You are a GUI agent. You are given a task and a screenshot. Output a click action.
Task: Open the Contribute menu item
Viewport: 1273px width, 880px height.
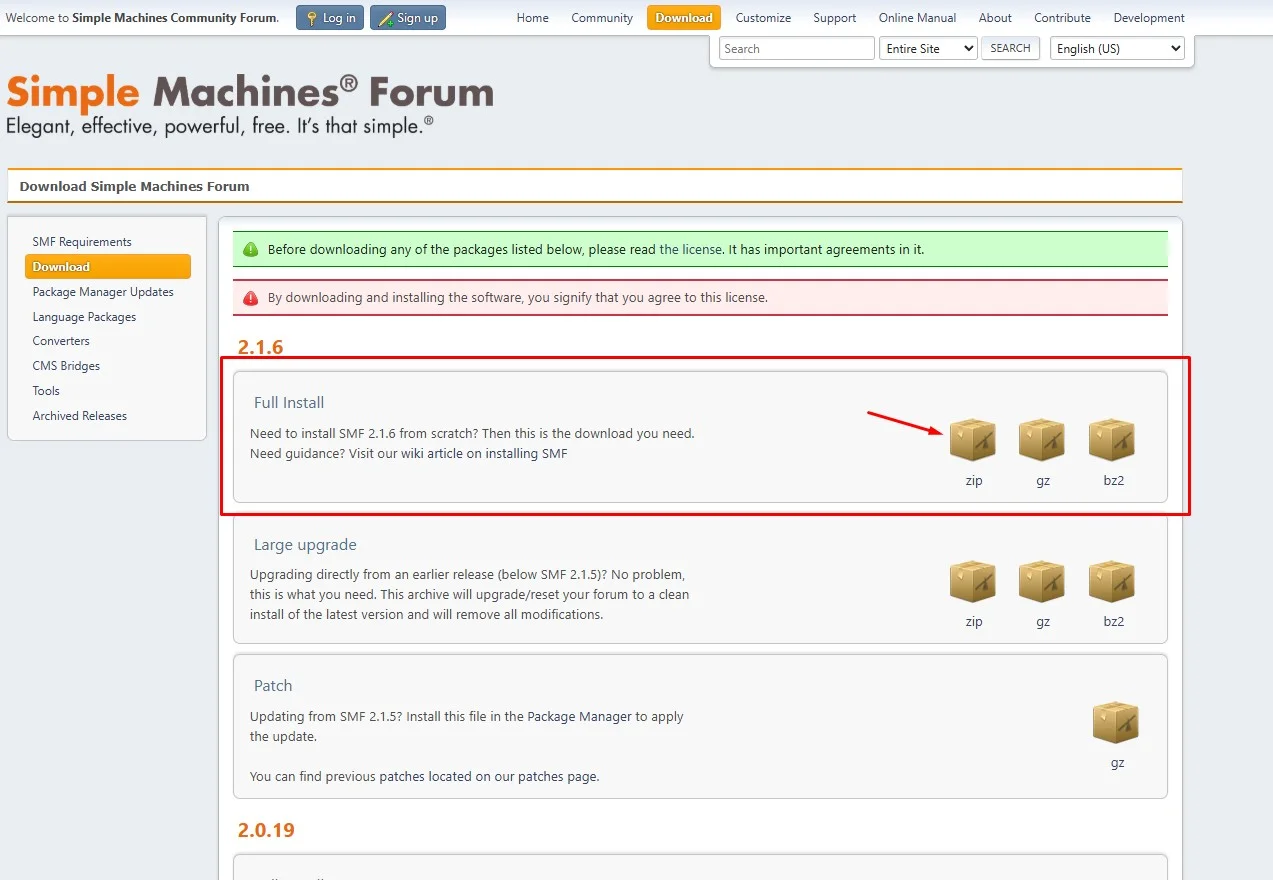[1062, 18]
